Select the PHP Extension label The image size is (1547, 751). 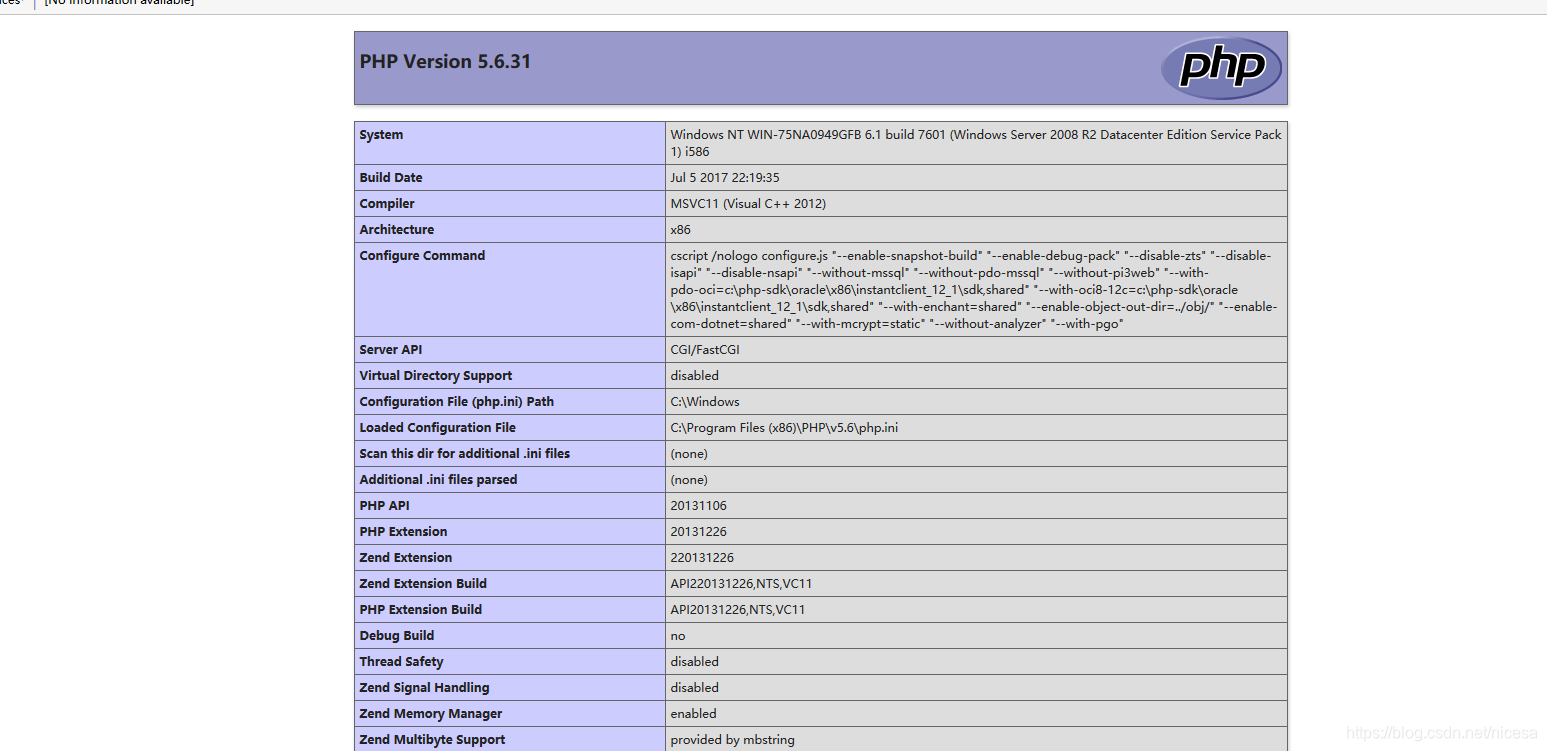[404, 532]
